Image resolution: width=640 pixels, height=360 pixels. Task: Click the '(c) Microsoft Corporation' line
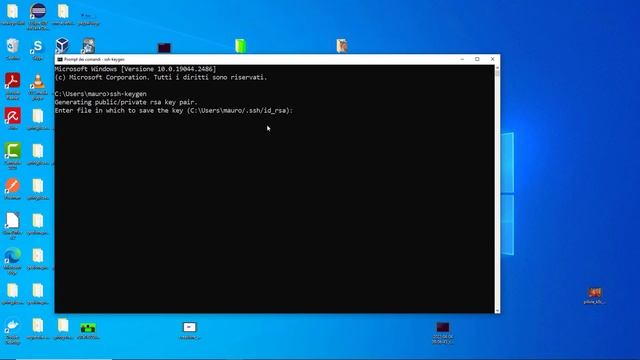click(161, 77)
